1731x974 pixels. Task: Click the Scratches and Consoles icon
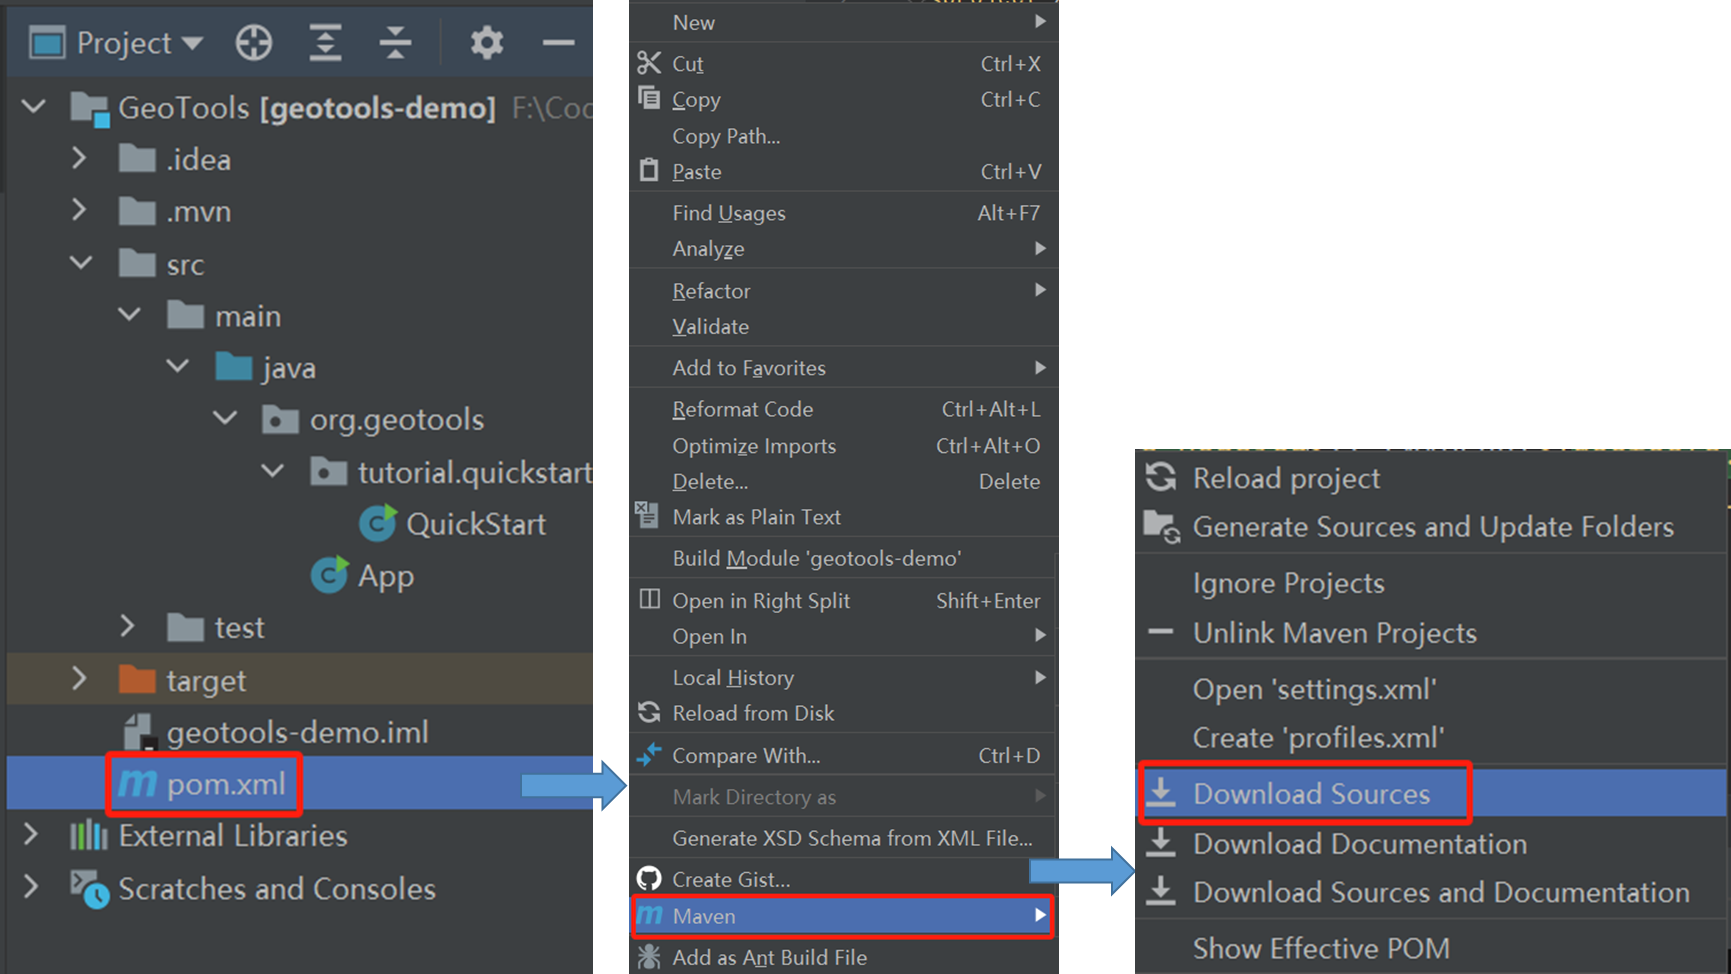click(89, 888)
